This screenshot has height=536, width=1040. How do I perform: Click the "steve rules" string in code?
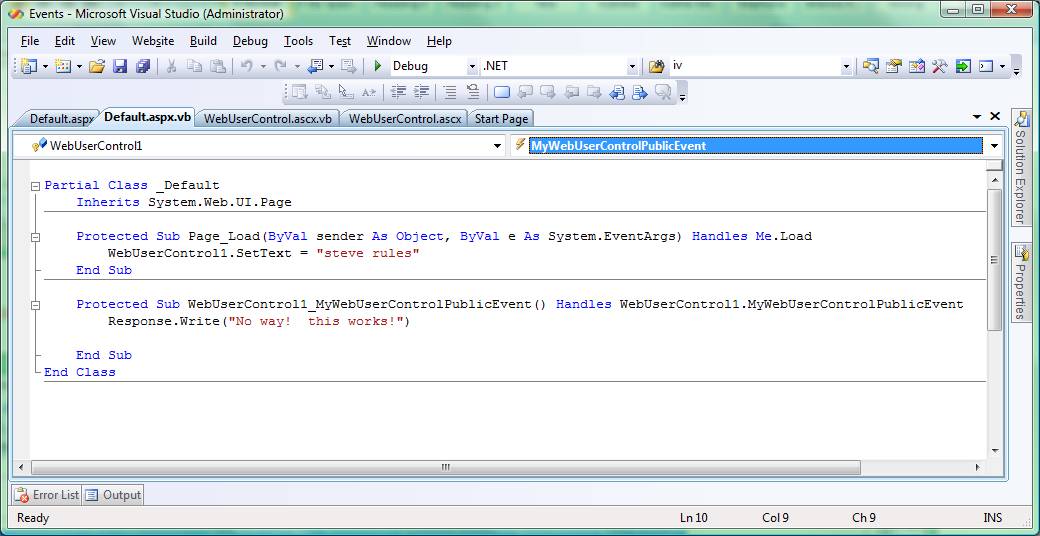[368, 253]
